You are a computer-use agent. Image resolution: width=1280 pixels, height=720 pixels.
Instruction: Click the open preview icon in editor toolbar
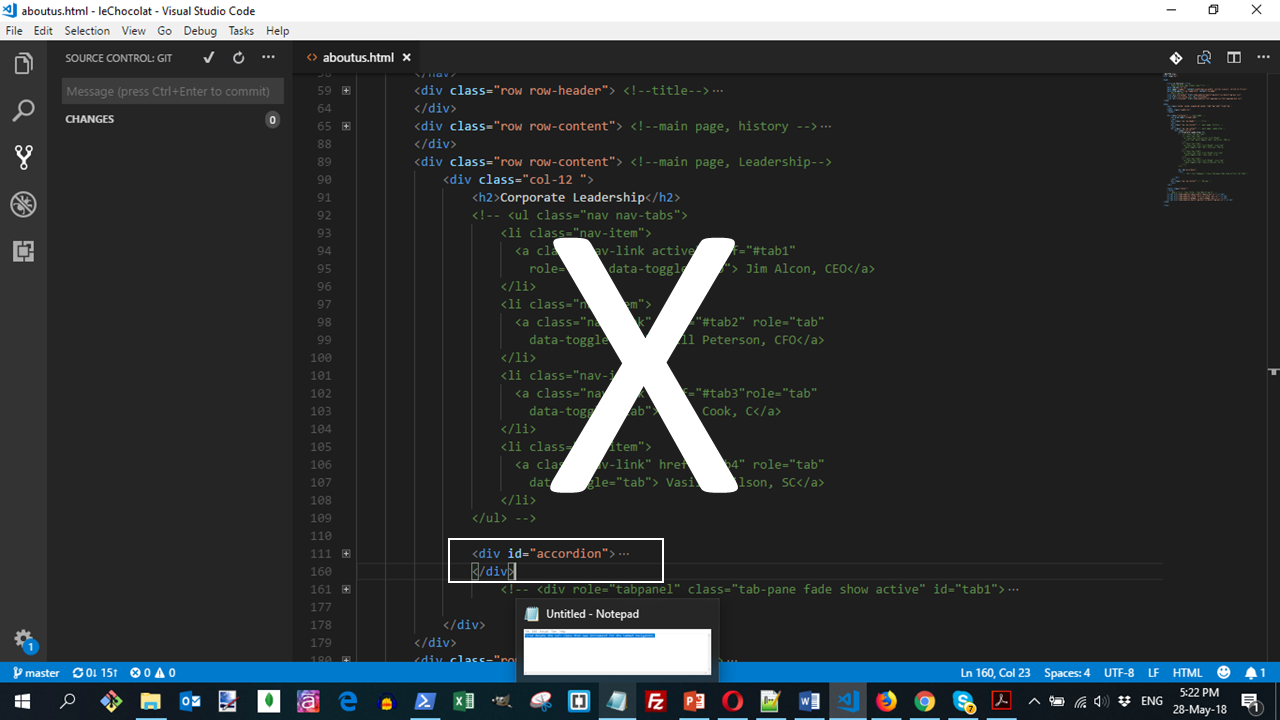(x=1205, y=58)
